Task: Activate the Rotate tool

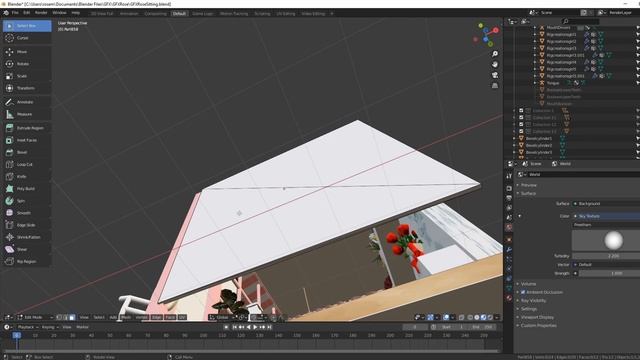Action: pos(27,64)
